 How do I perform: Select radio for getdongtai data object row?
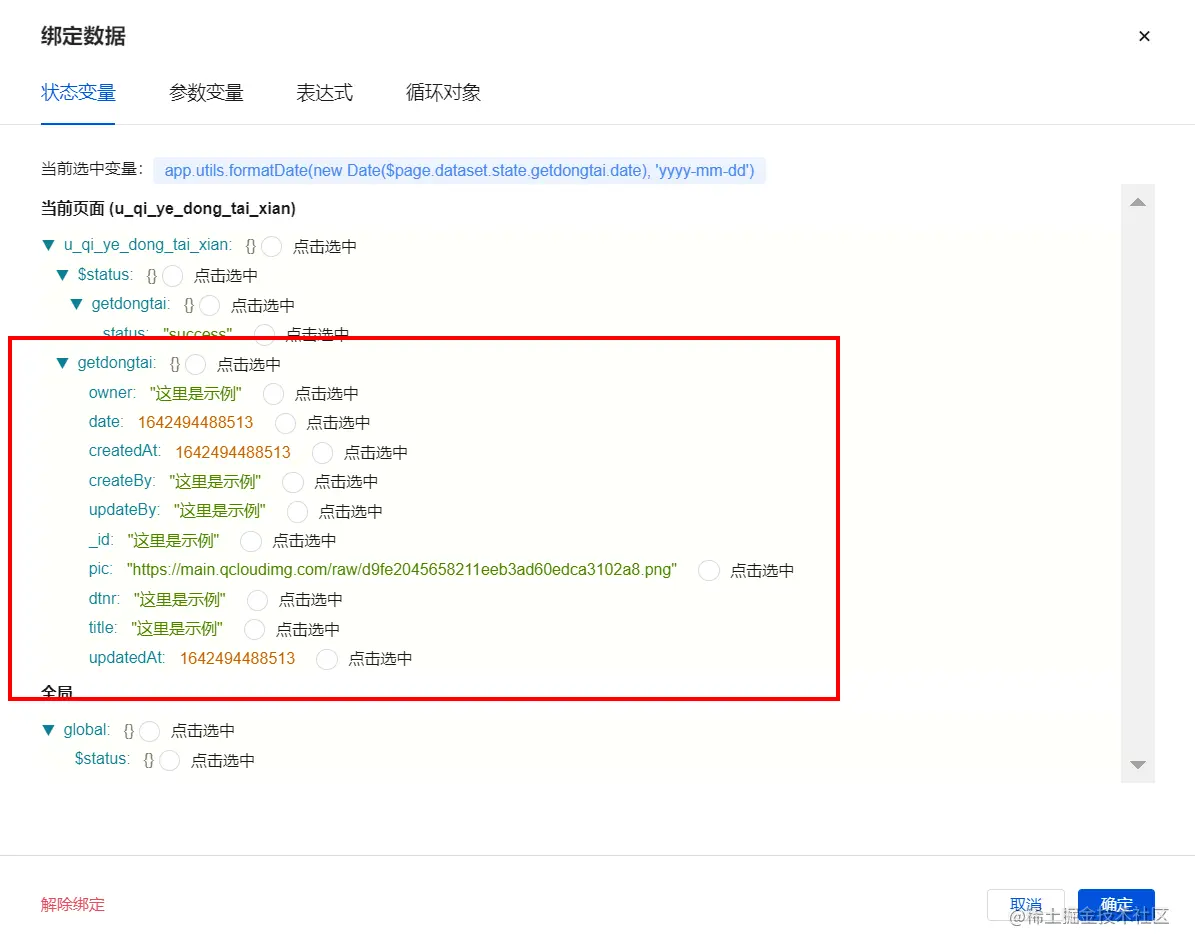(x=195, y=364)
